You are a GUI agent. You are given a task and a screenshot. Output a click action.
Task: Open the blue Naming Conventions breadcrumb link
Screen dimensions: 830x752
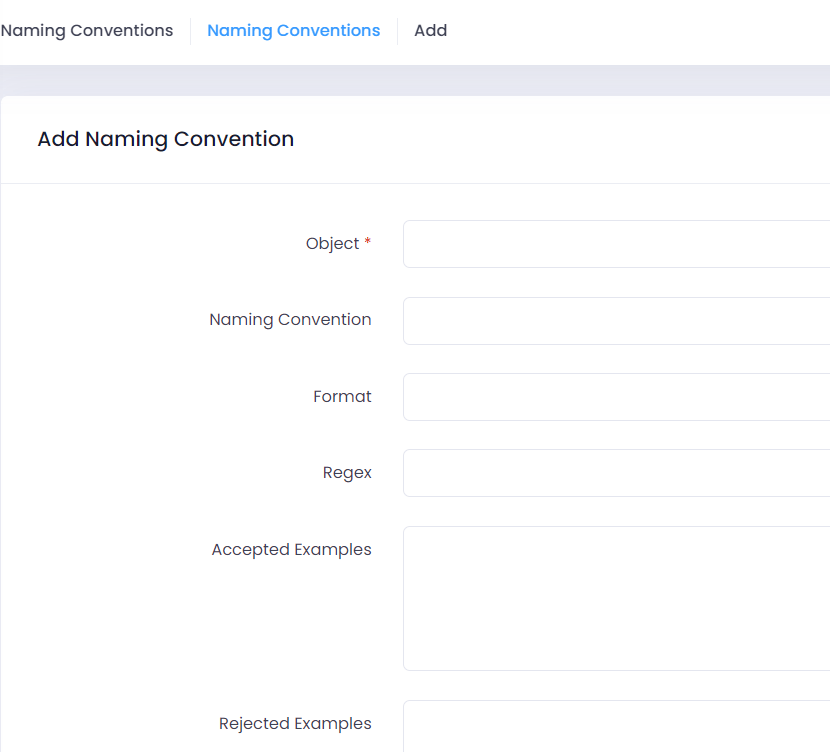(x=293, y=31)
